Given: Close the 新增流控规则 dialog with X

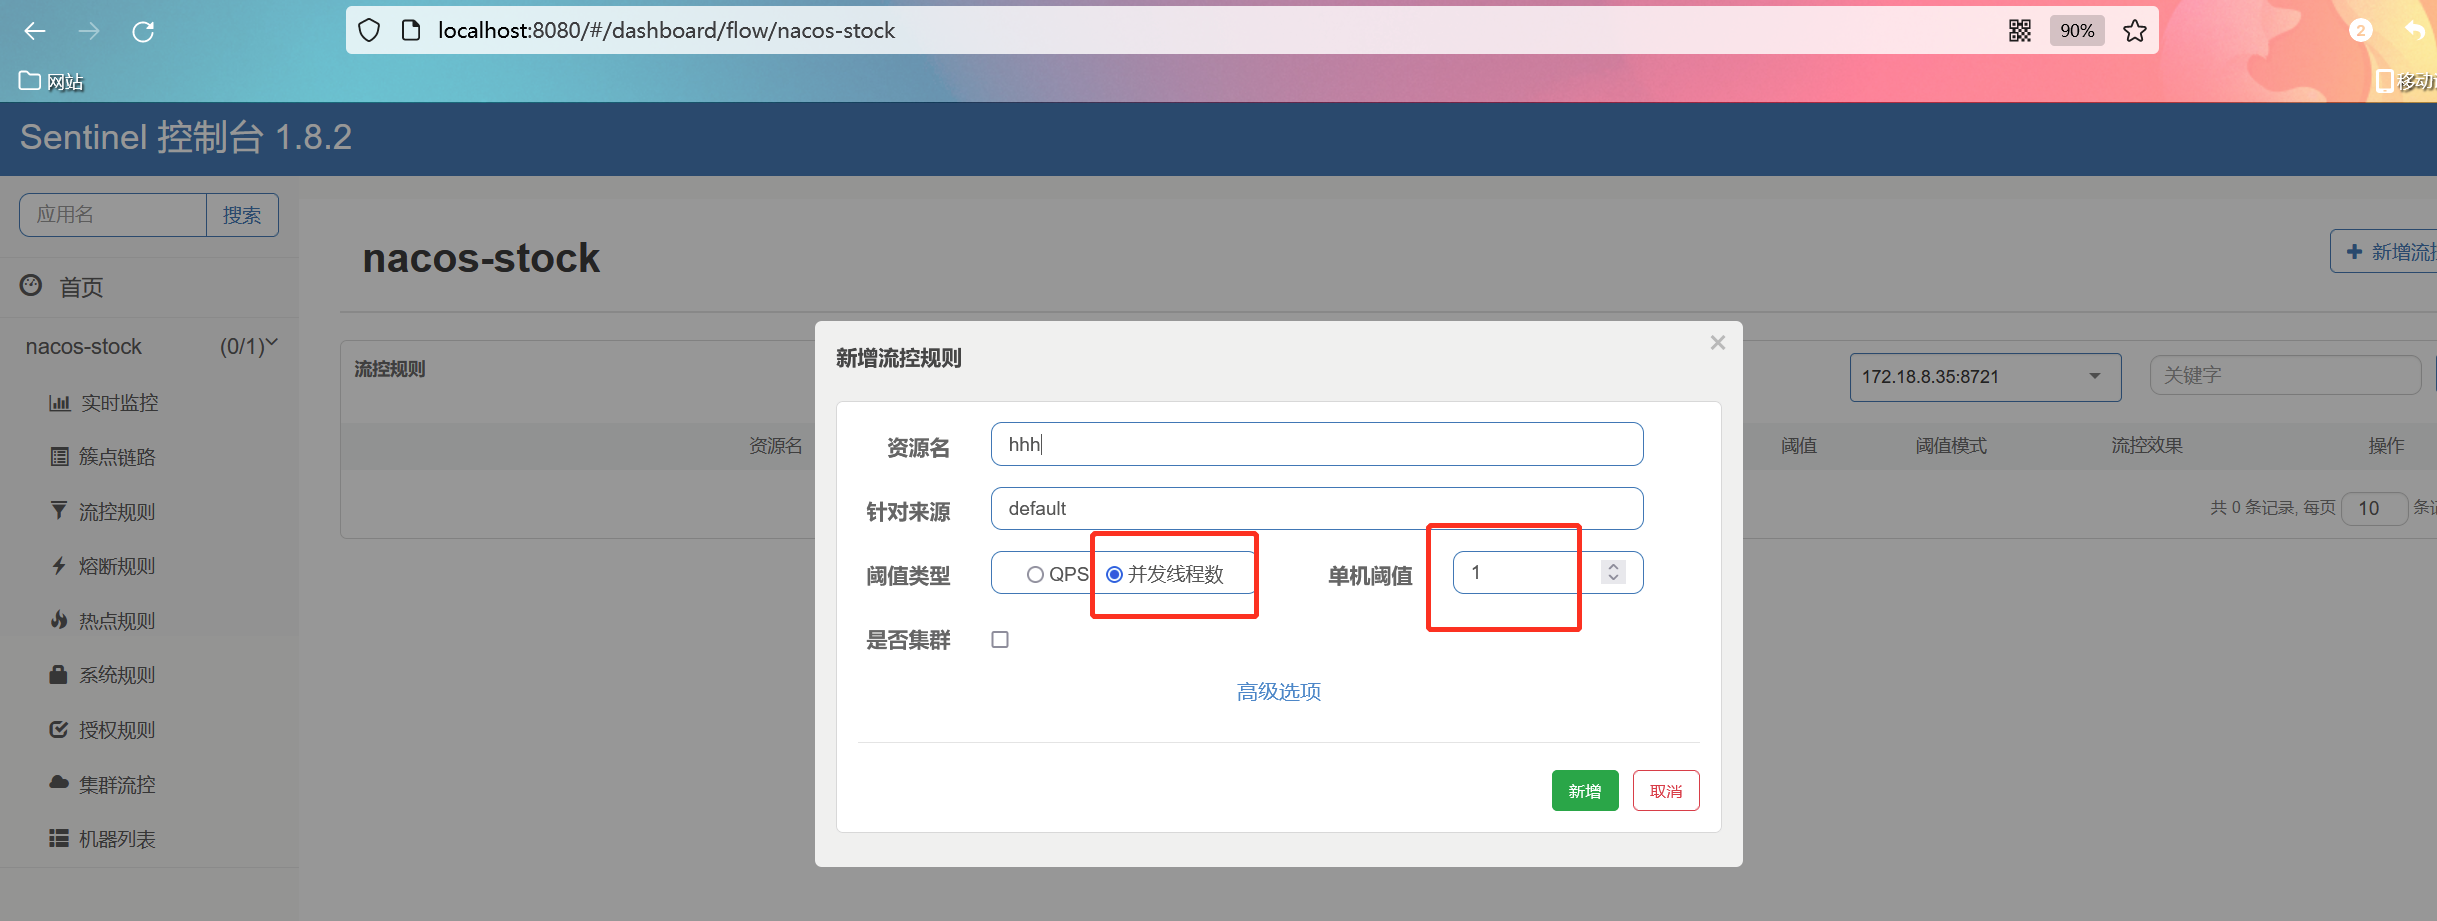Looking at the screenshot, I should pos(1718,343).
